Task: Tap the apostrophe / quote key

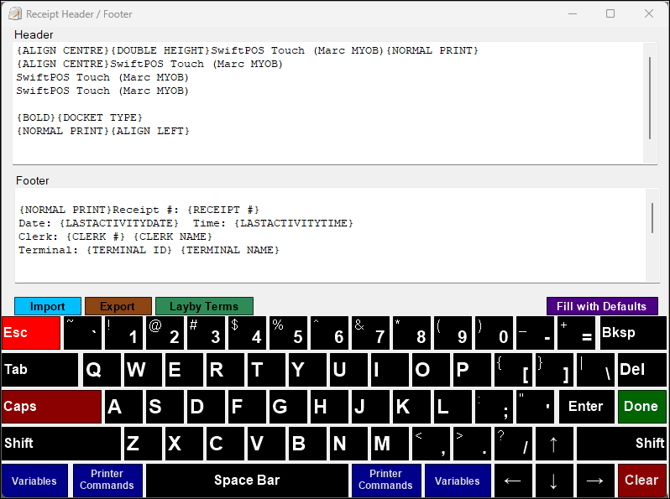Action: pos(535,406)
